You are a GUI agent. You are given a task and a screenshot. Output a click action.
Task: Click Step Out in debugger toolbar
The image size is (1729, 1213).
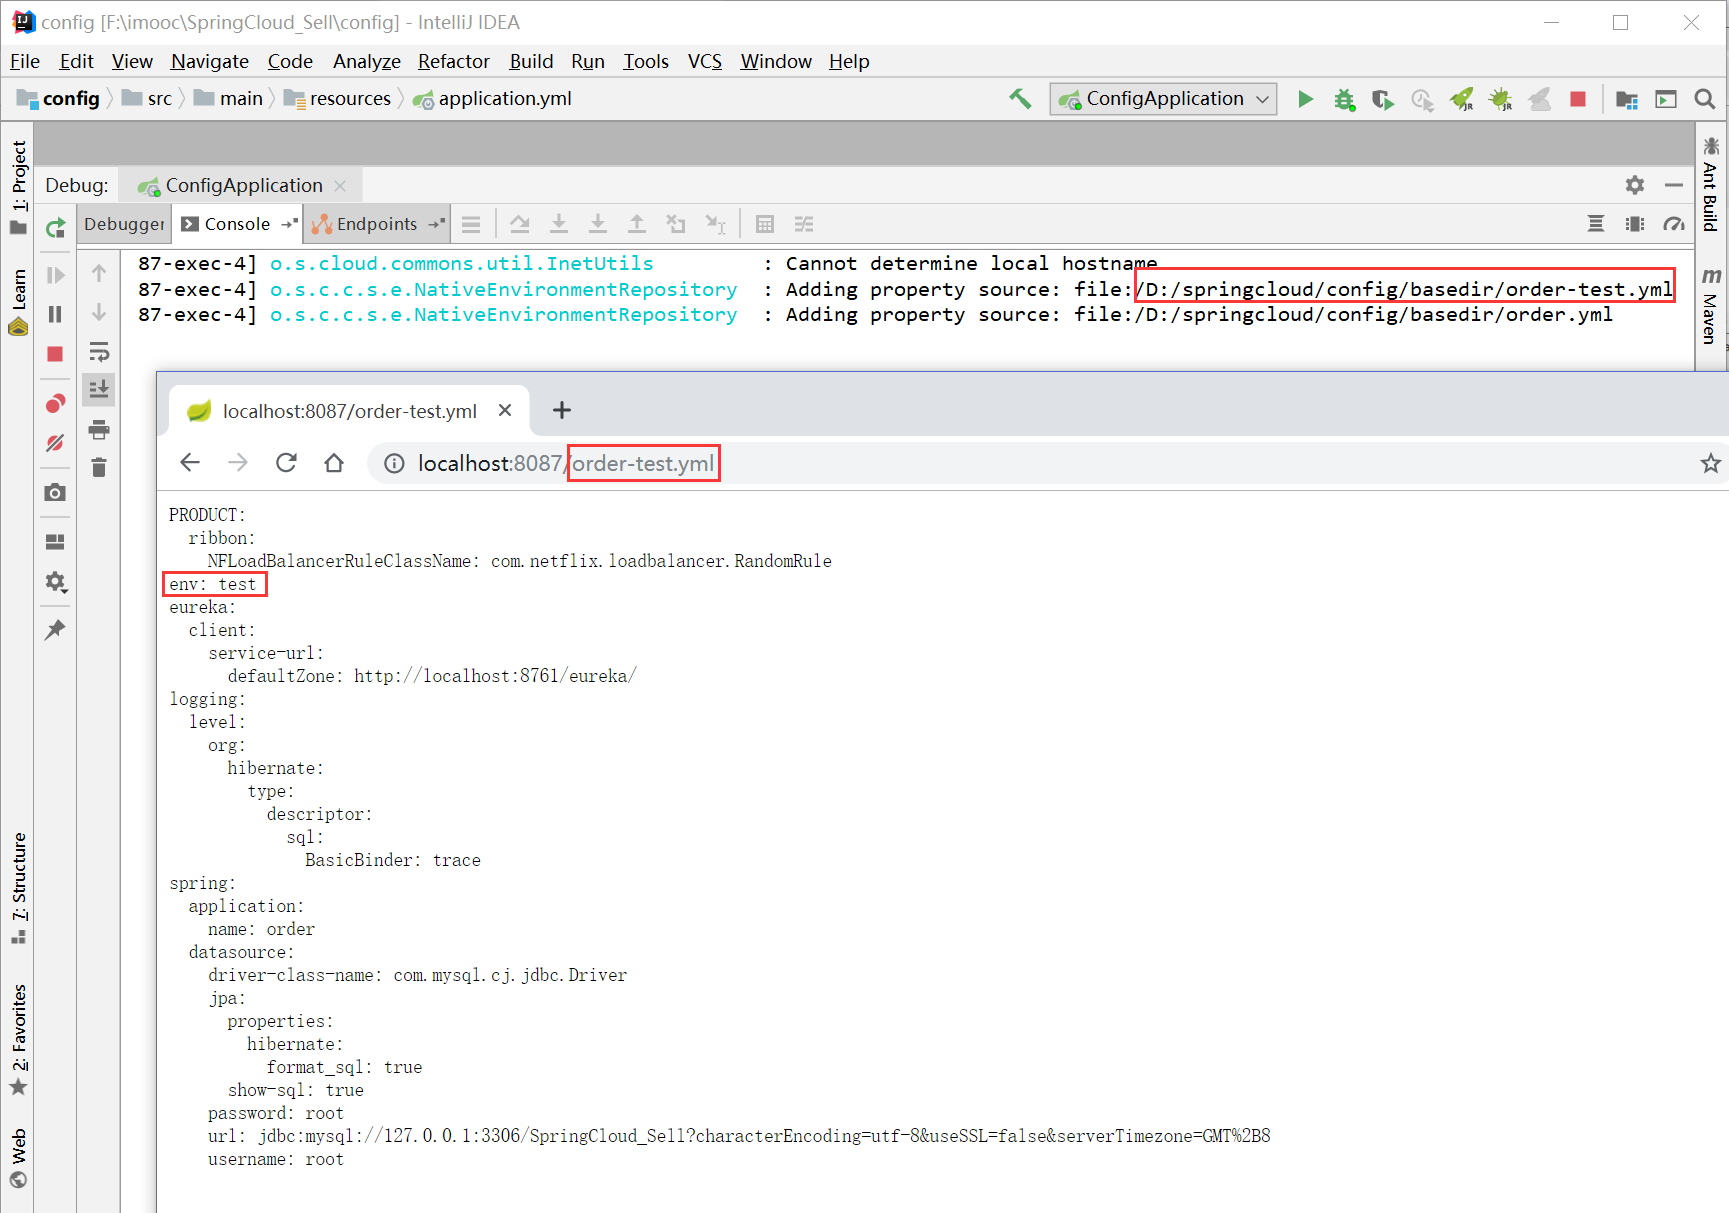(637, 224)
